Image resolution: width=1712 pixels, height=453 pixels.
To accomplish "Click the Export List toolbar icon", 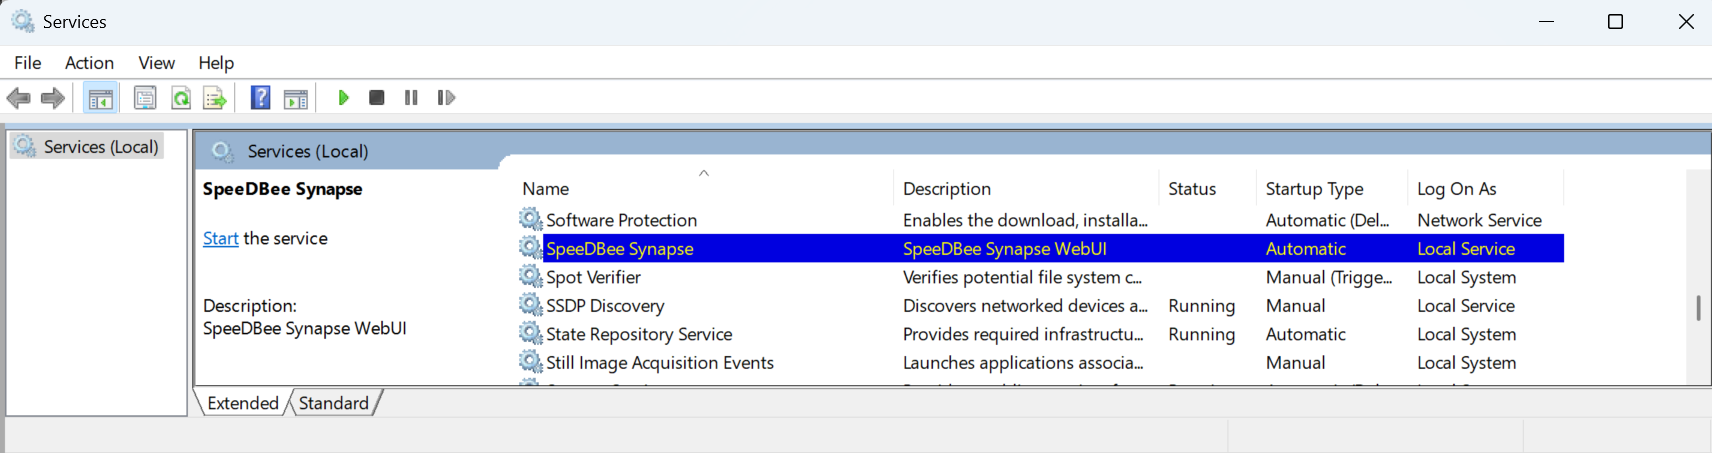I will pyautogui.click(x=214, y=98).
